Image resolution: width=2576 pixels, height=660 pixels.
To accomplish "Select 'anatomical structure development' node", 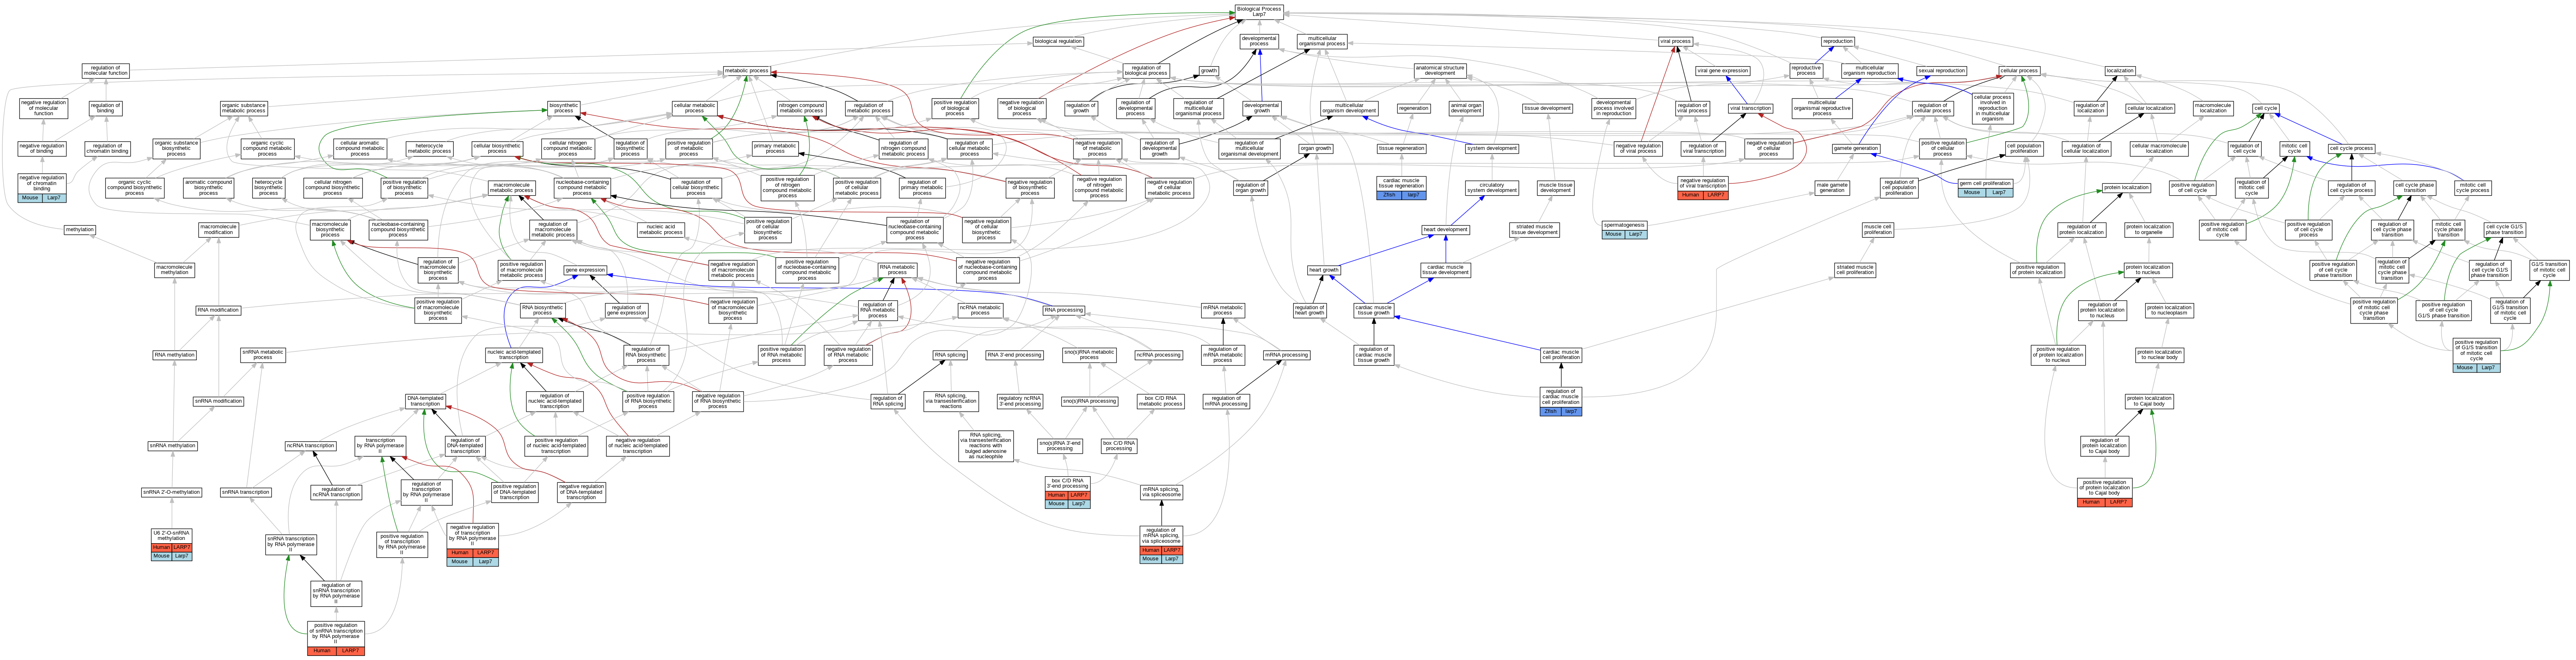I will point(1440,71).
